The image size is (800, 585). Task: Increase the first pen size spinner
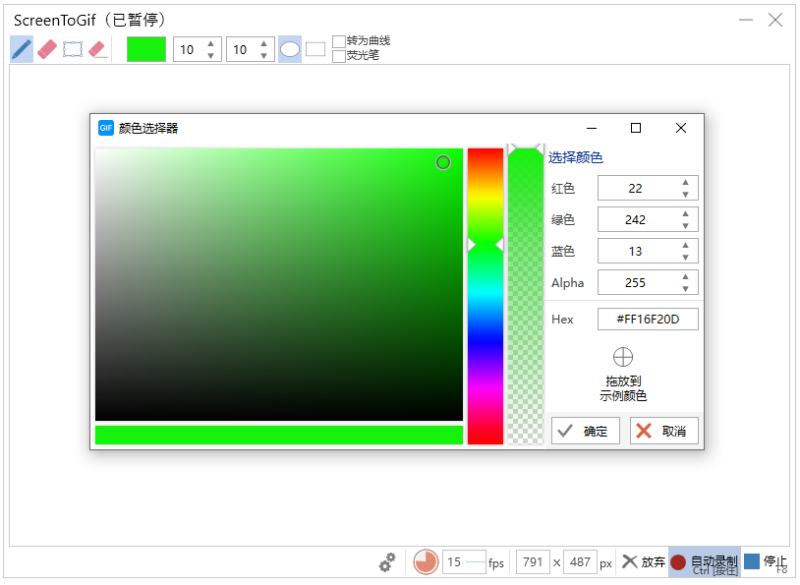tap(211, 43)
